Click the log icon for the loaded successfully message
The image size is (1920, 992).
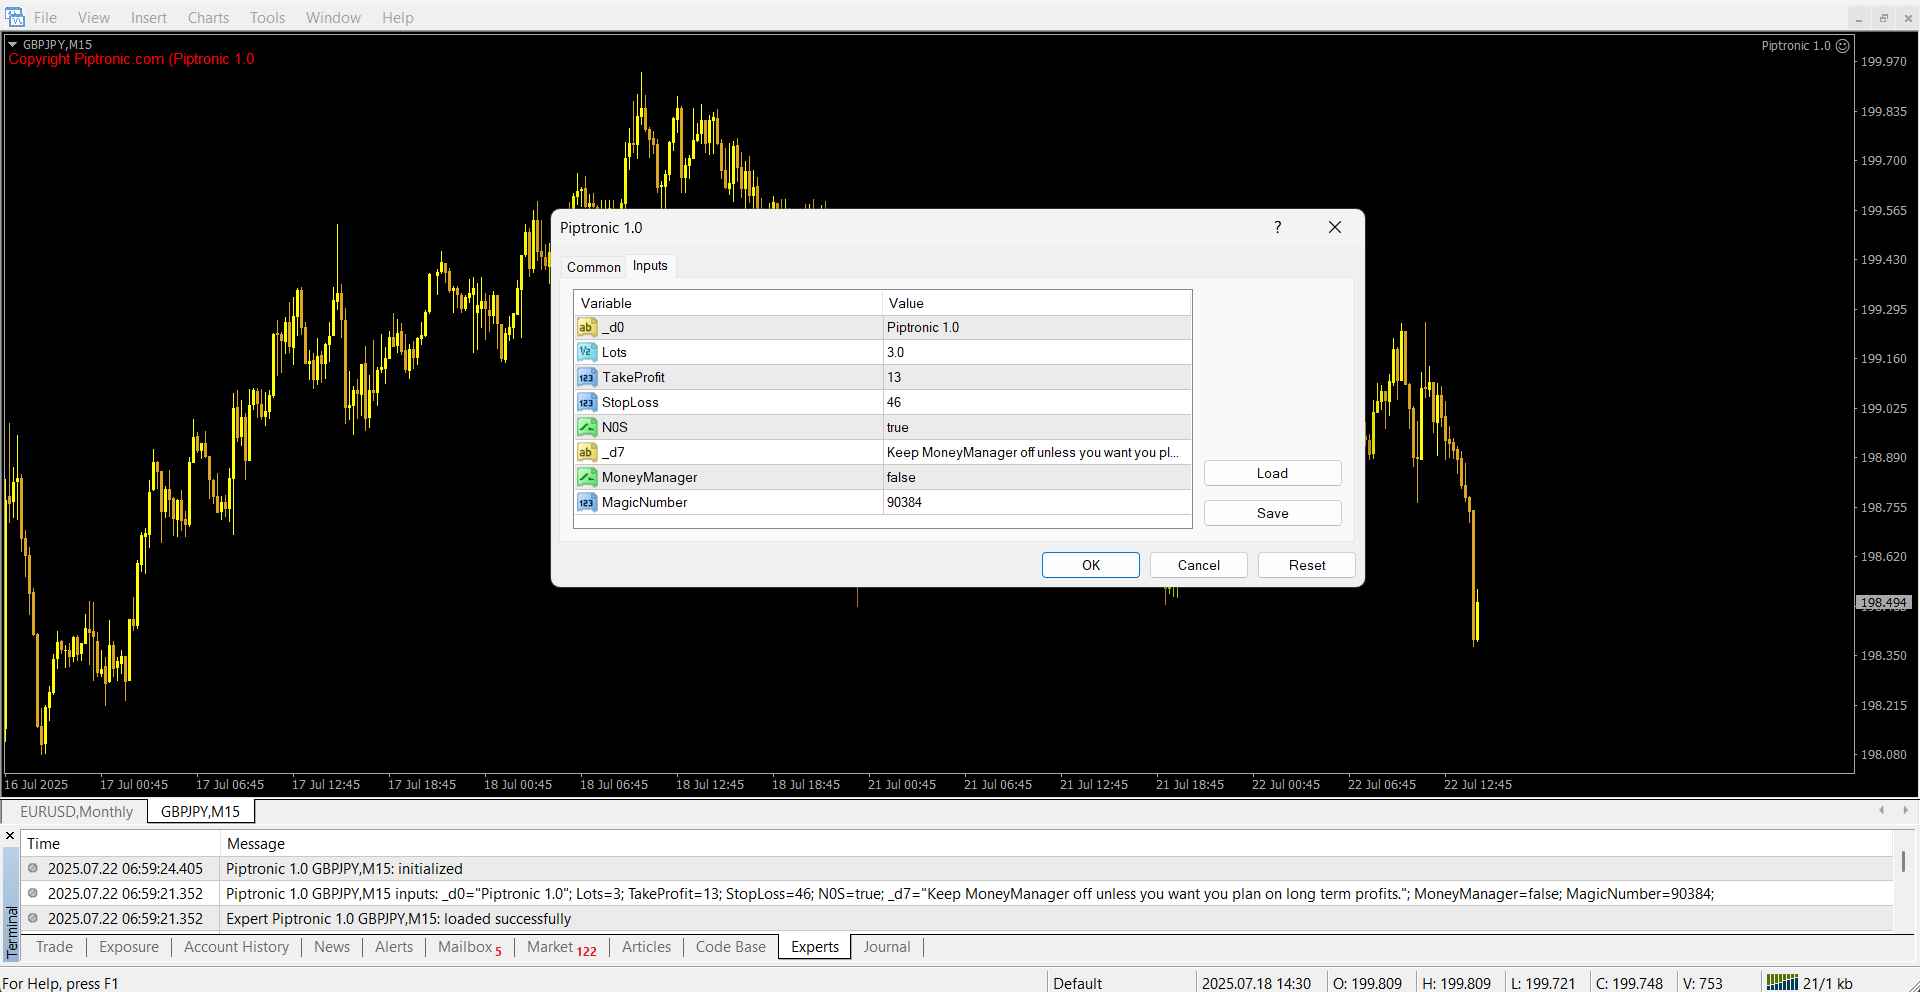coord(33,918)
